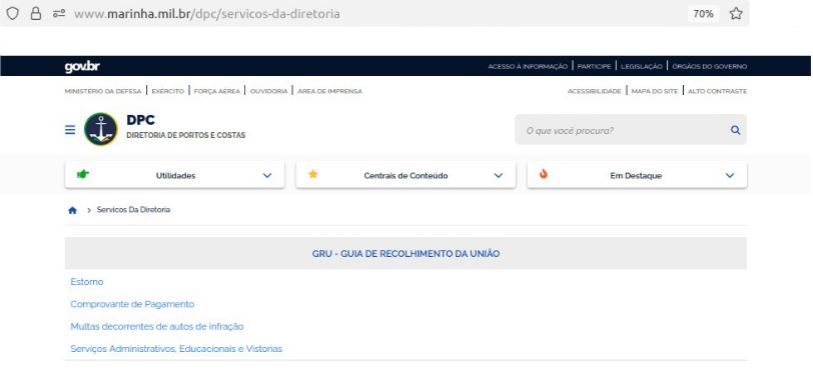Click the flame Em Destaque icon
Image resolution: width=813 pixels, height=392 pixels.
click(543, 174)
